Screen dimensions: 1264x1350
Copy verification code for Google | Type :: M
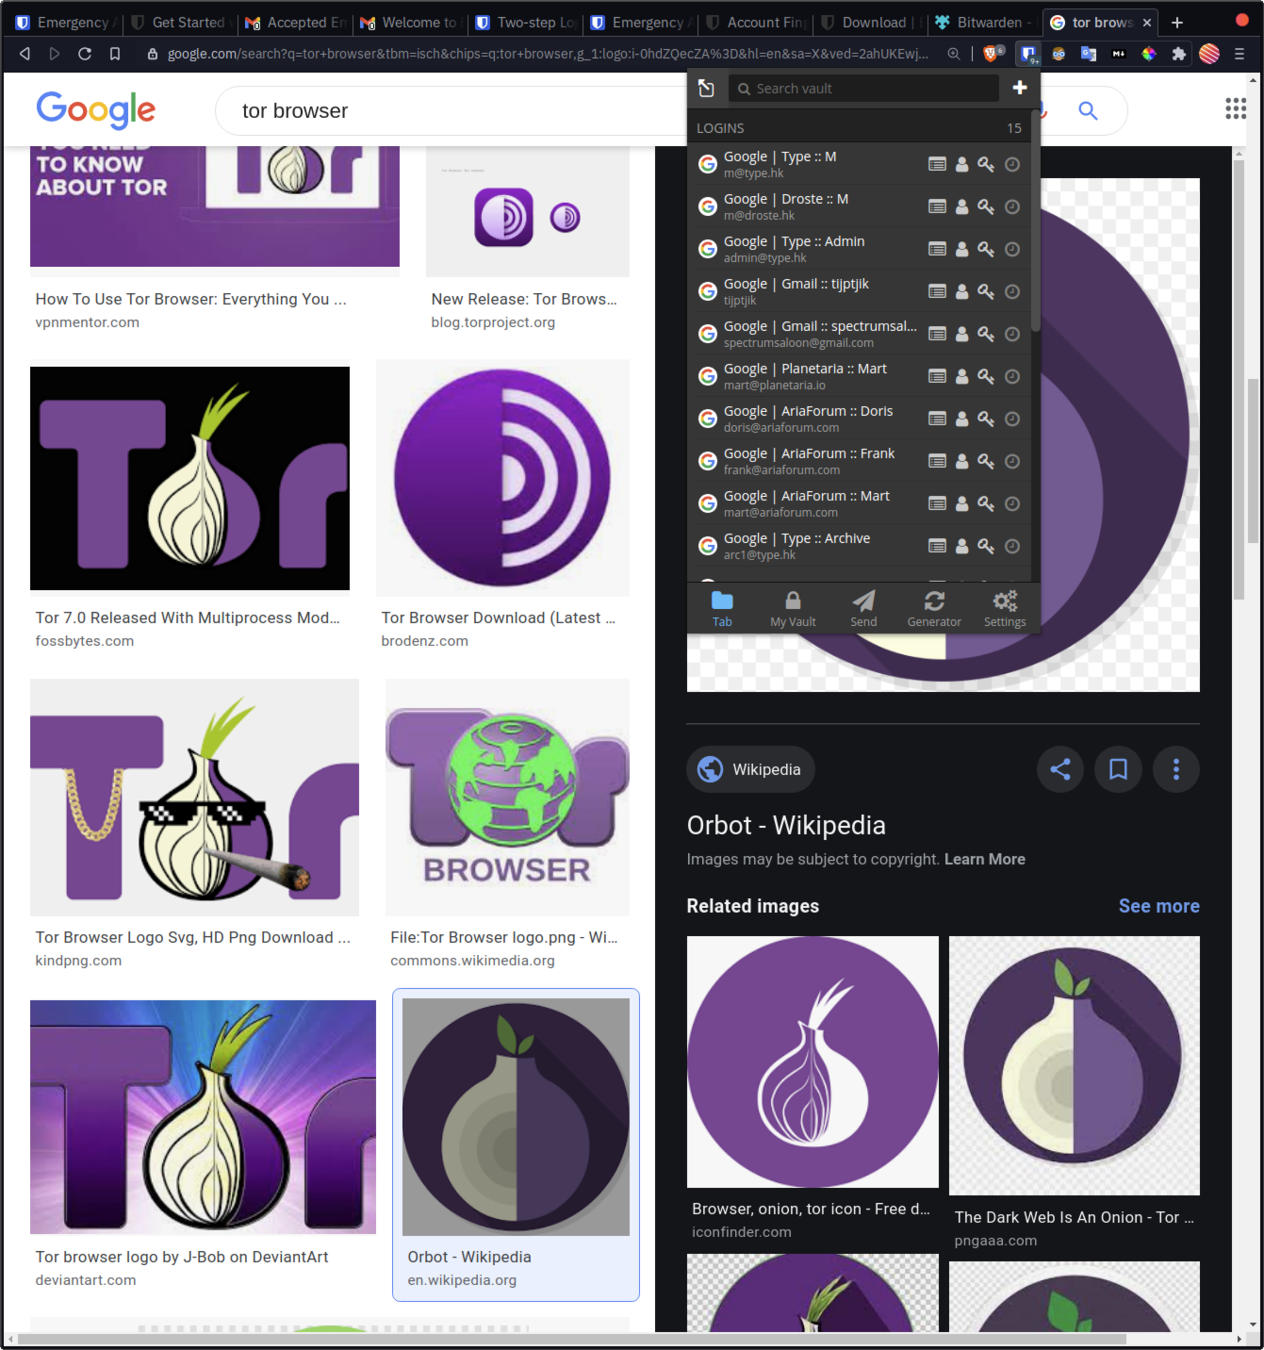coord(1012,164)
